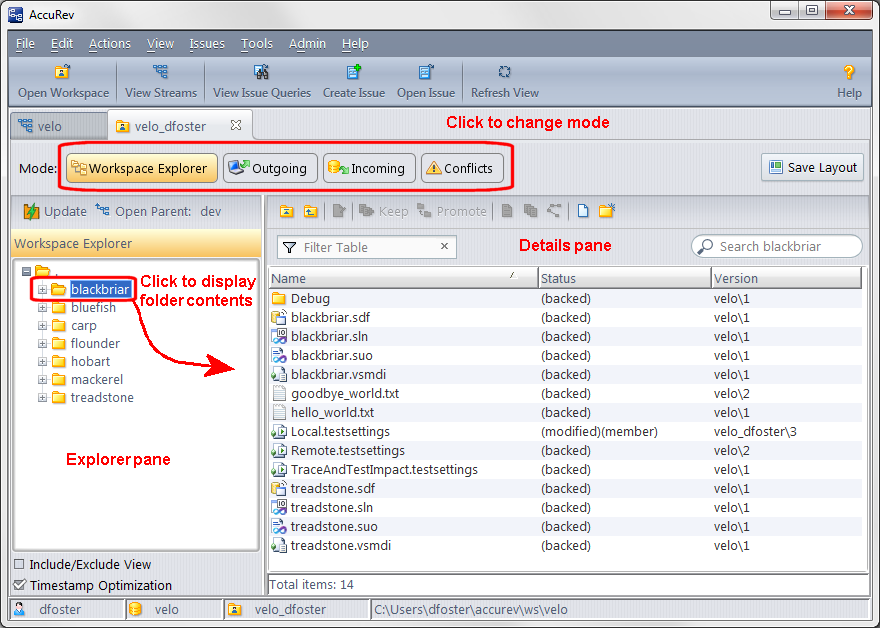The image size is (880, 628).
Task: Disable the Timestamp Optimization checkbox
Action: [x=20, y=586]
